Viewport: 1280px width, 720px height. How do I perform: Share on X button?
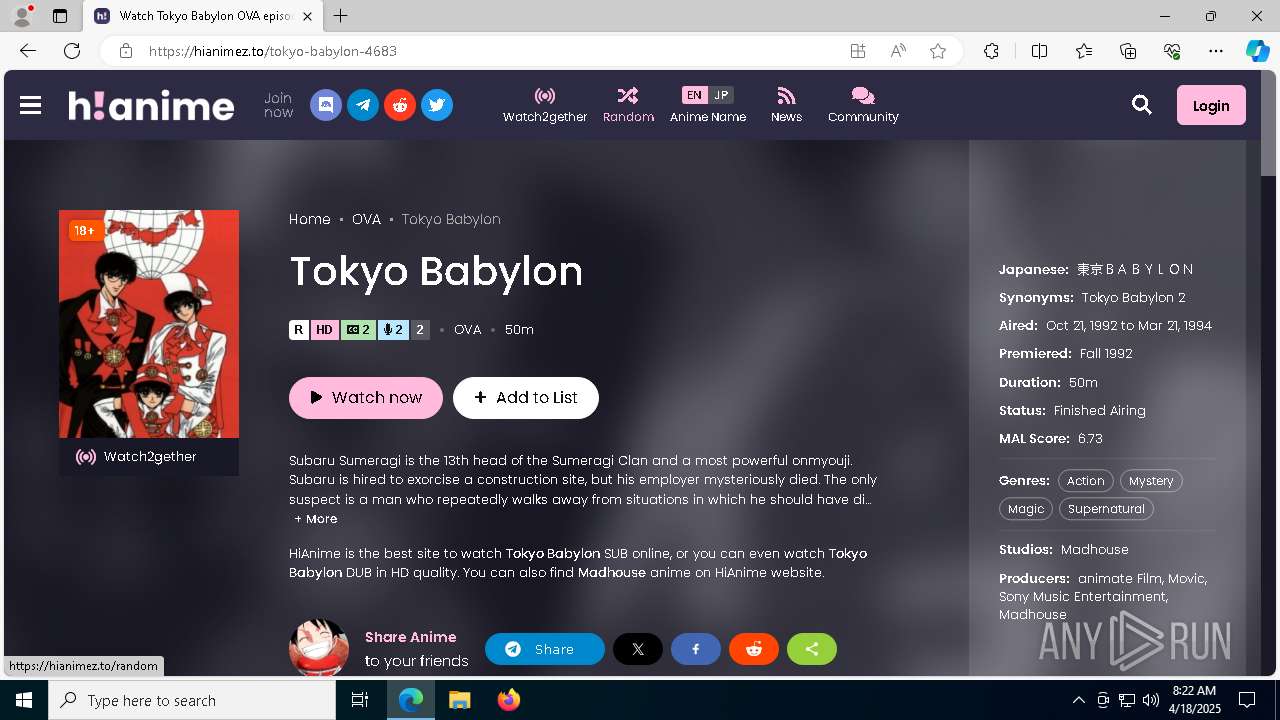[638, 649]
